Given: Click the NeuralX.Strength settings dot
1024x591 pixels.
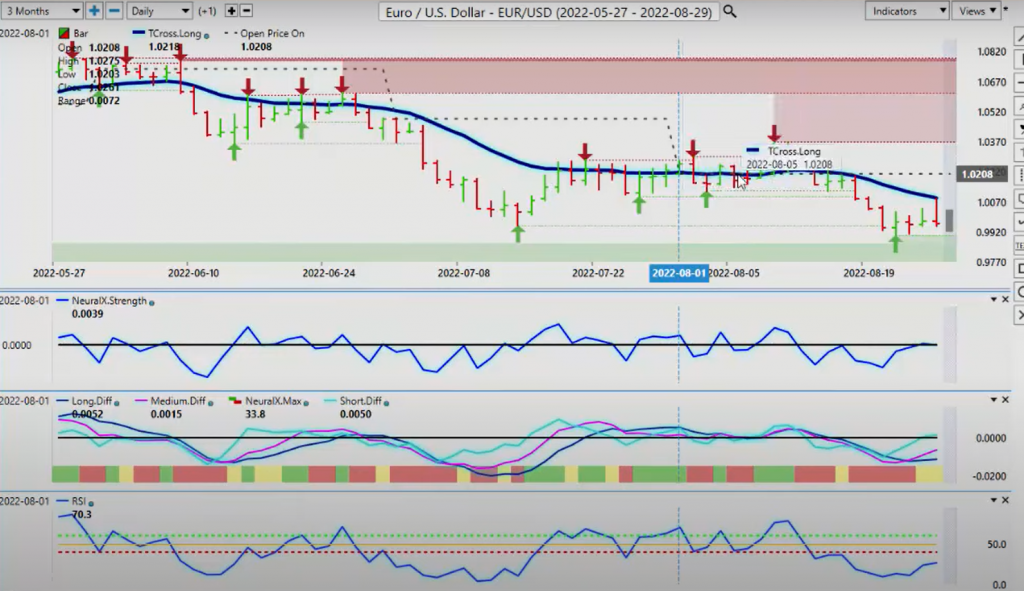Looking at the screenshot, I should point(152,303).
